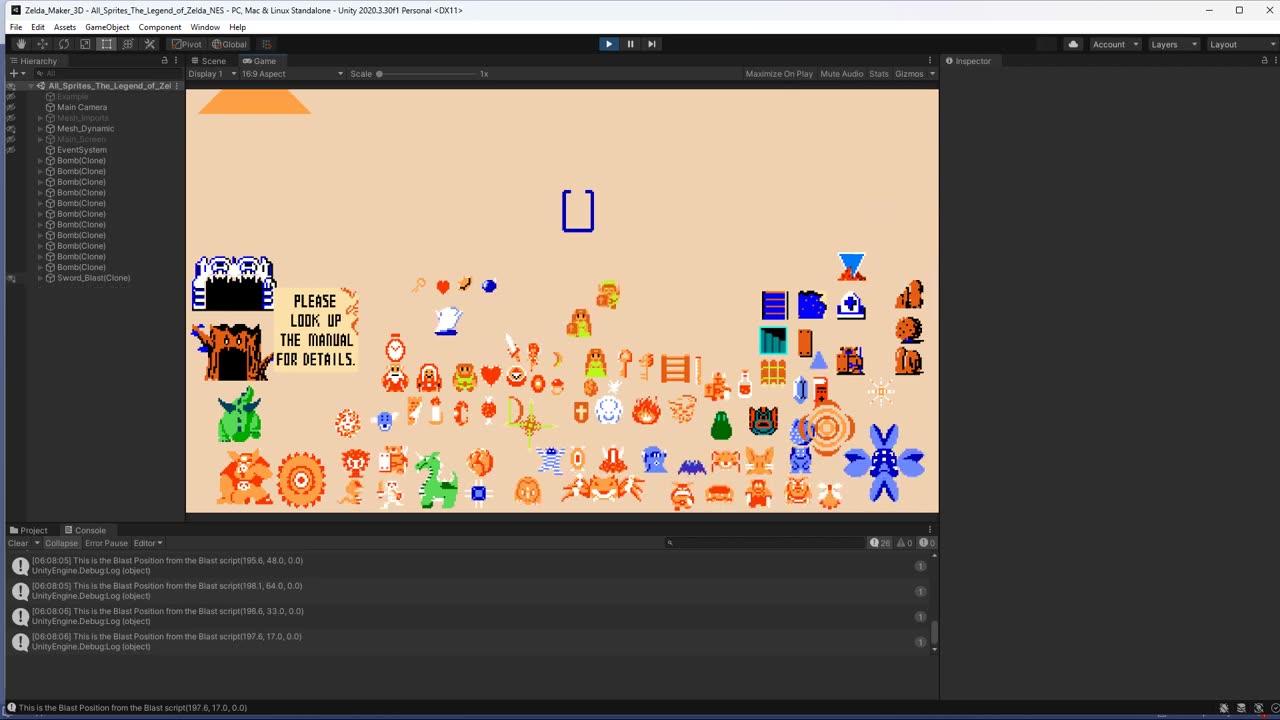Open the Gizmos dropdown
Viewport: 1280px width, 720px height.
pyautogui.click(x=915, y=74)
